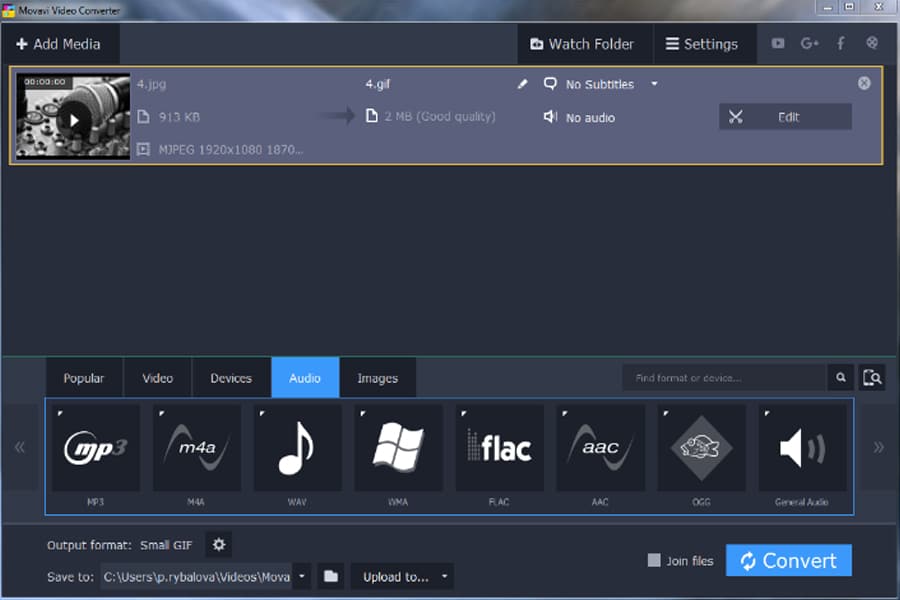Open the output folder browse icon

[331, 576]
